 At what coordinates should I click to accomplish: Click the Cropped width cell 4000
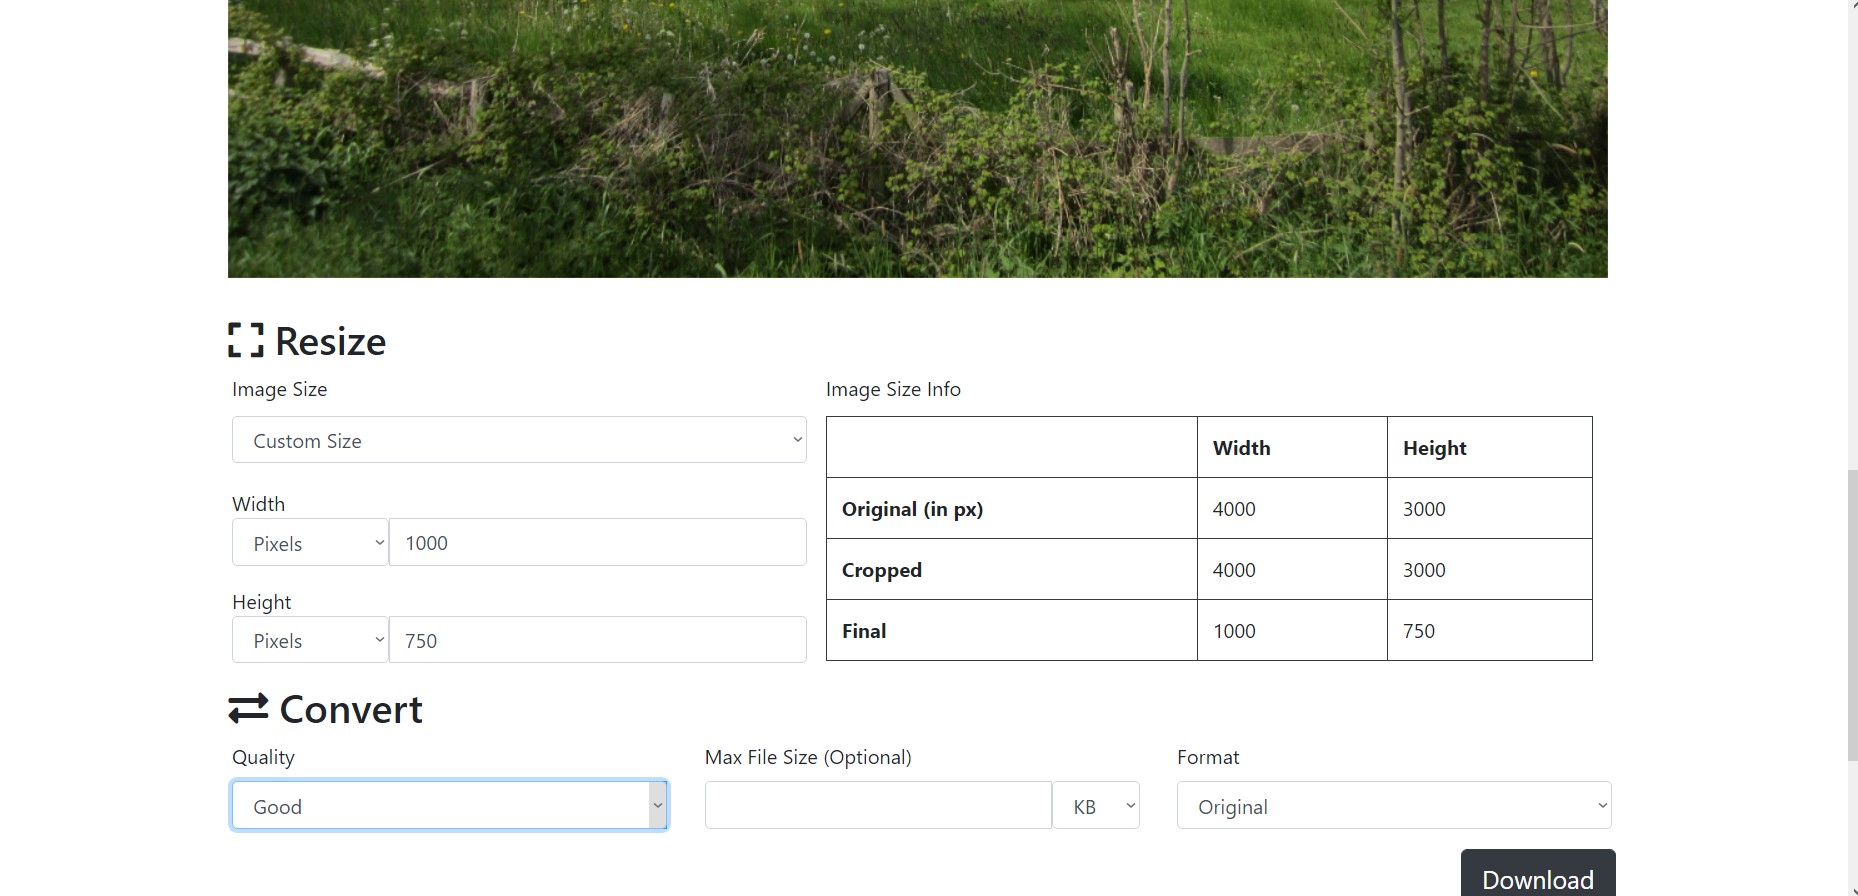point(1292,570)
